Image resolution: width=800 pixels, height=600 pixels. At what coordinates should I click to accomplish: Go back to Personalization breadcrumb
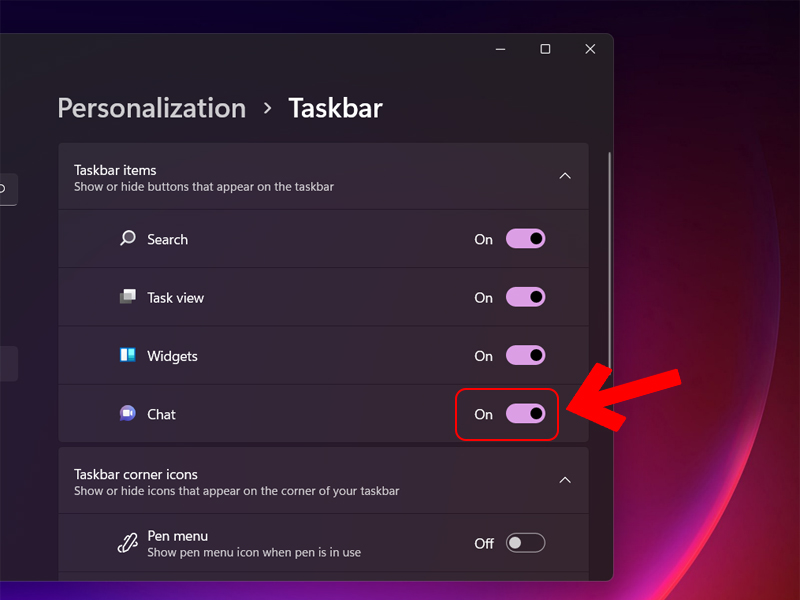[152, 108]
